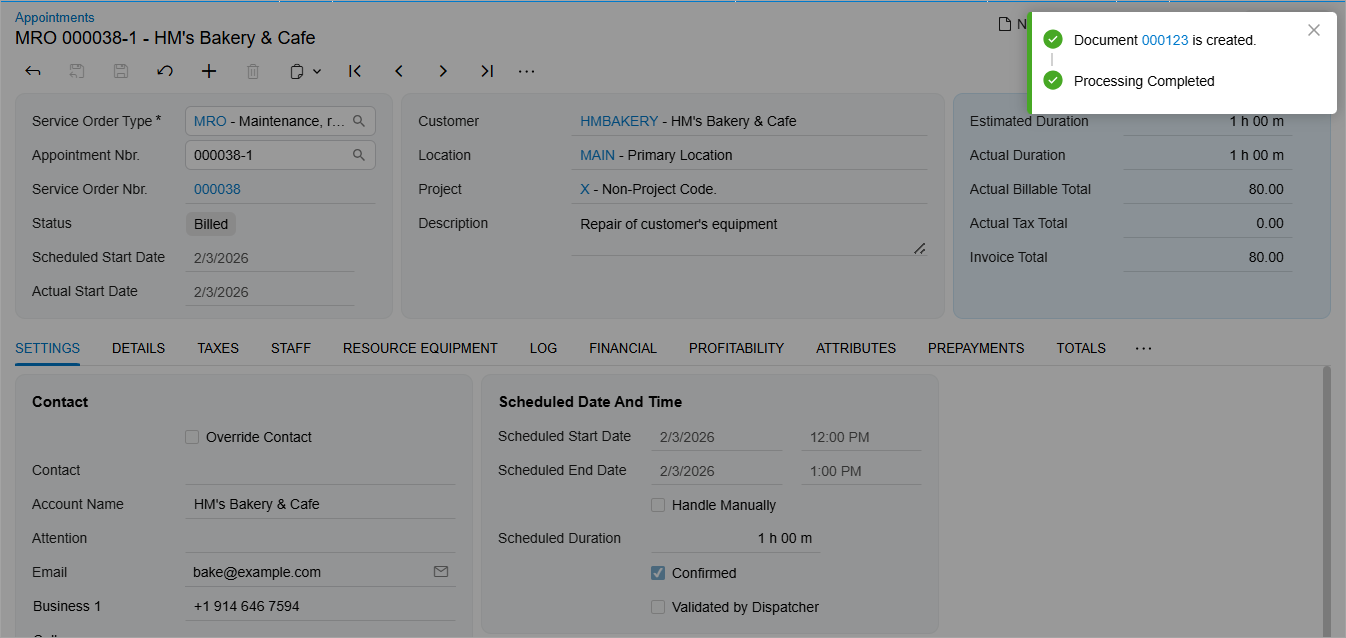Click the email envelope icon
The width and height of the screenshot is (1346, 638).
(x=441, y=572)
